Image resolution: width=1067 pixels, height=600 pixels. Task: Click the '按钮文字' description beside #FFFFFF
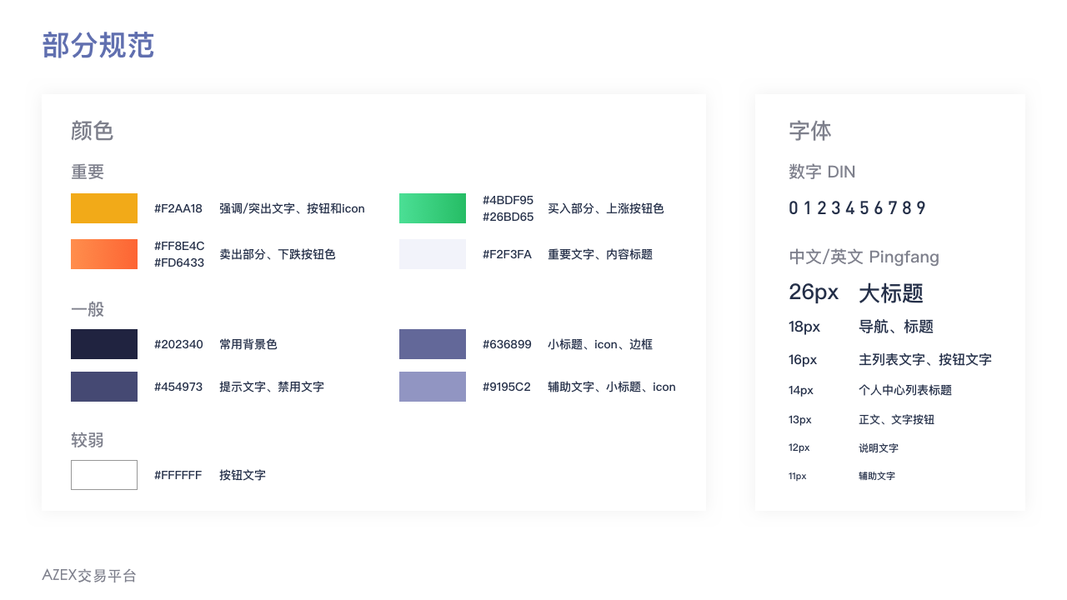pos(242,476)
